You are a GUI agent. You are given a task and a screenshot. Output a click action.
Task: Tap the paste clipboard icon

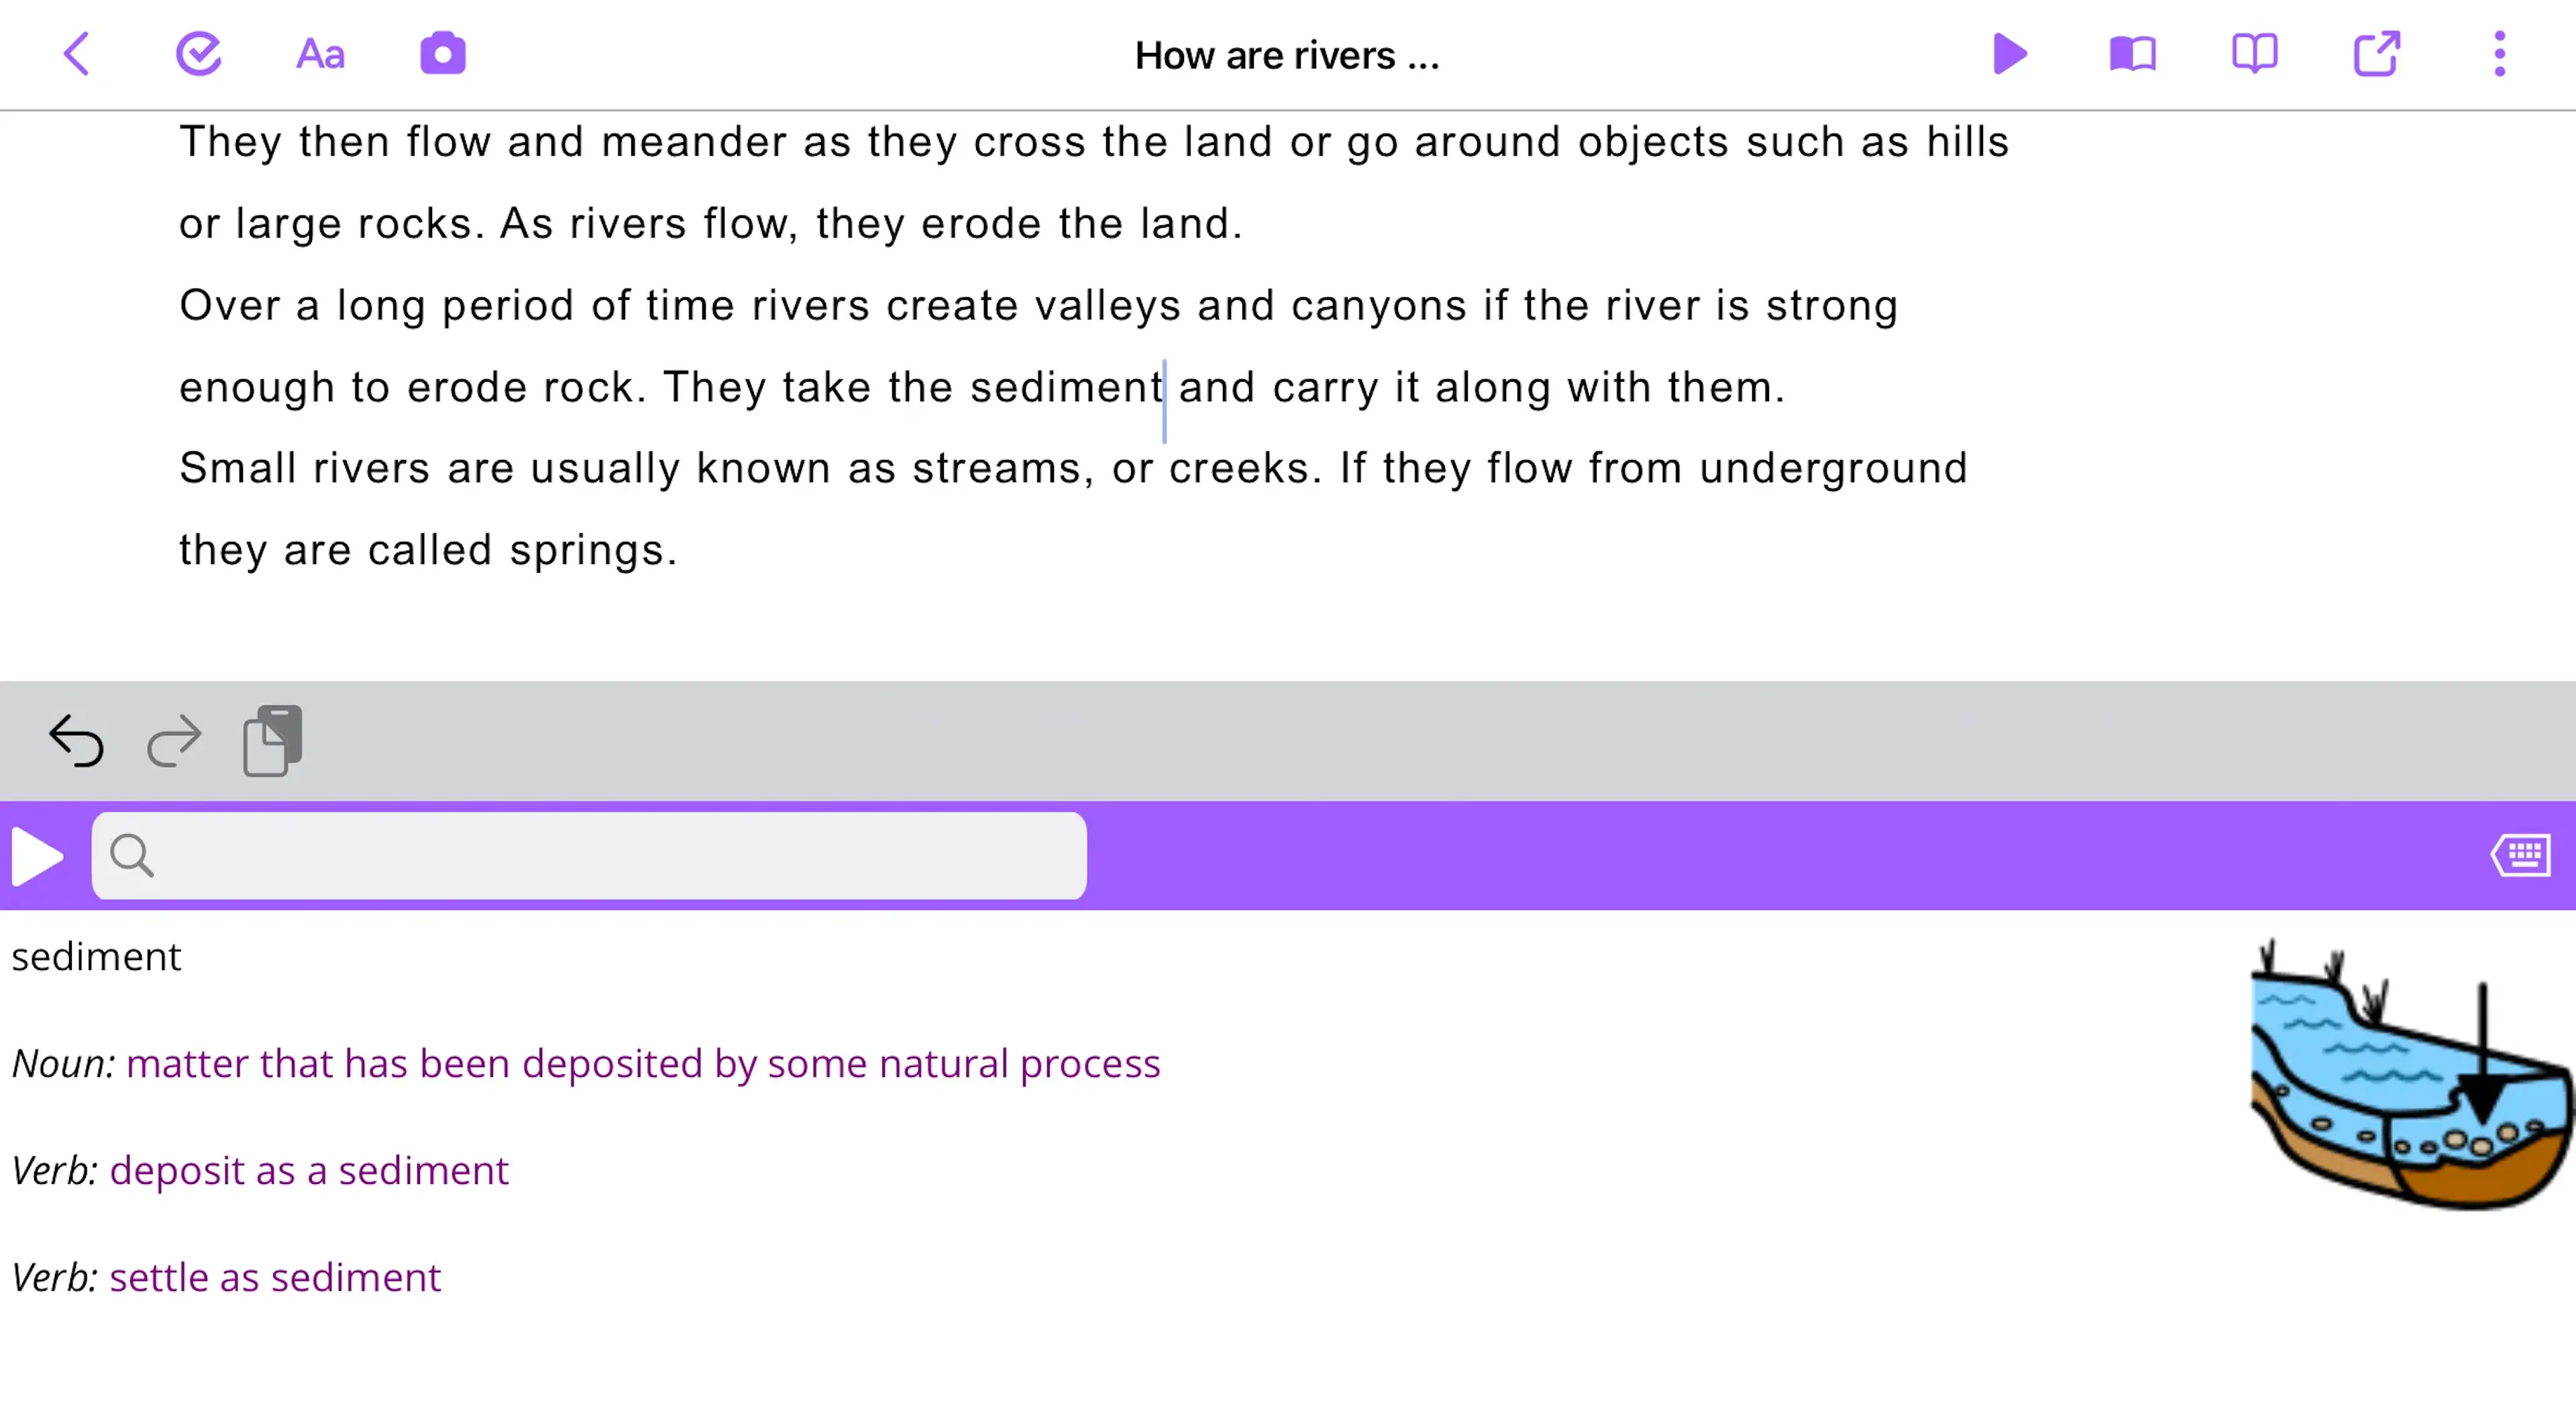[x=272, y=741]
